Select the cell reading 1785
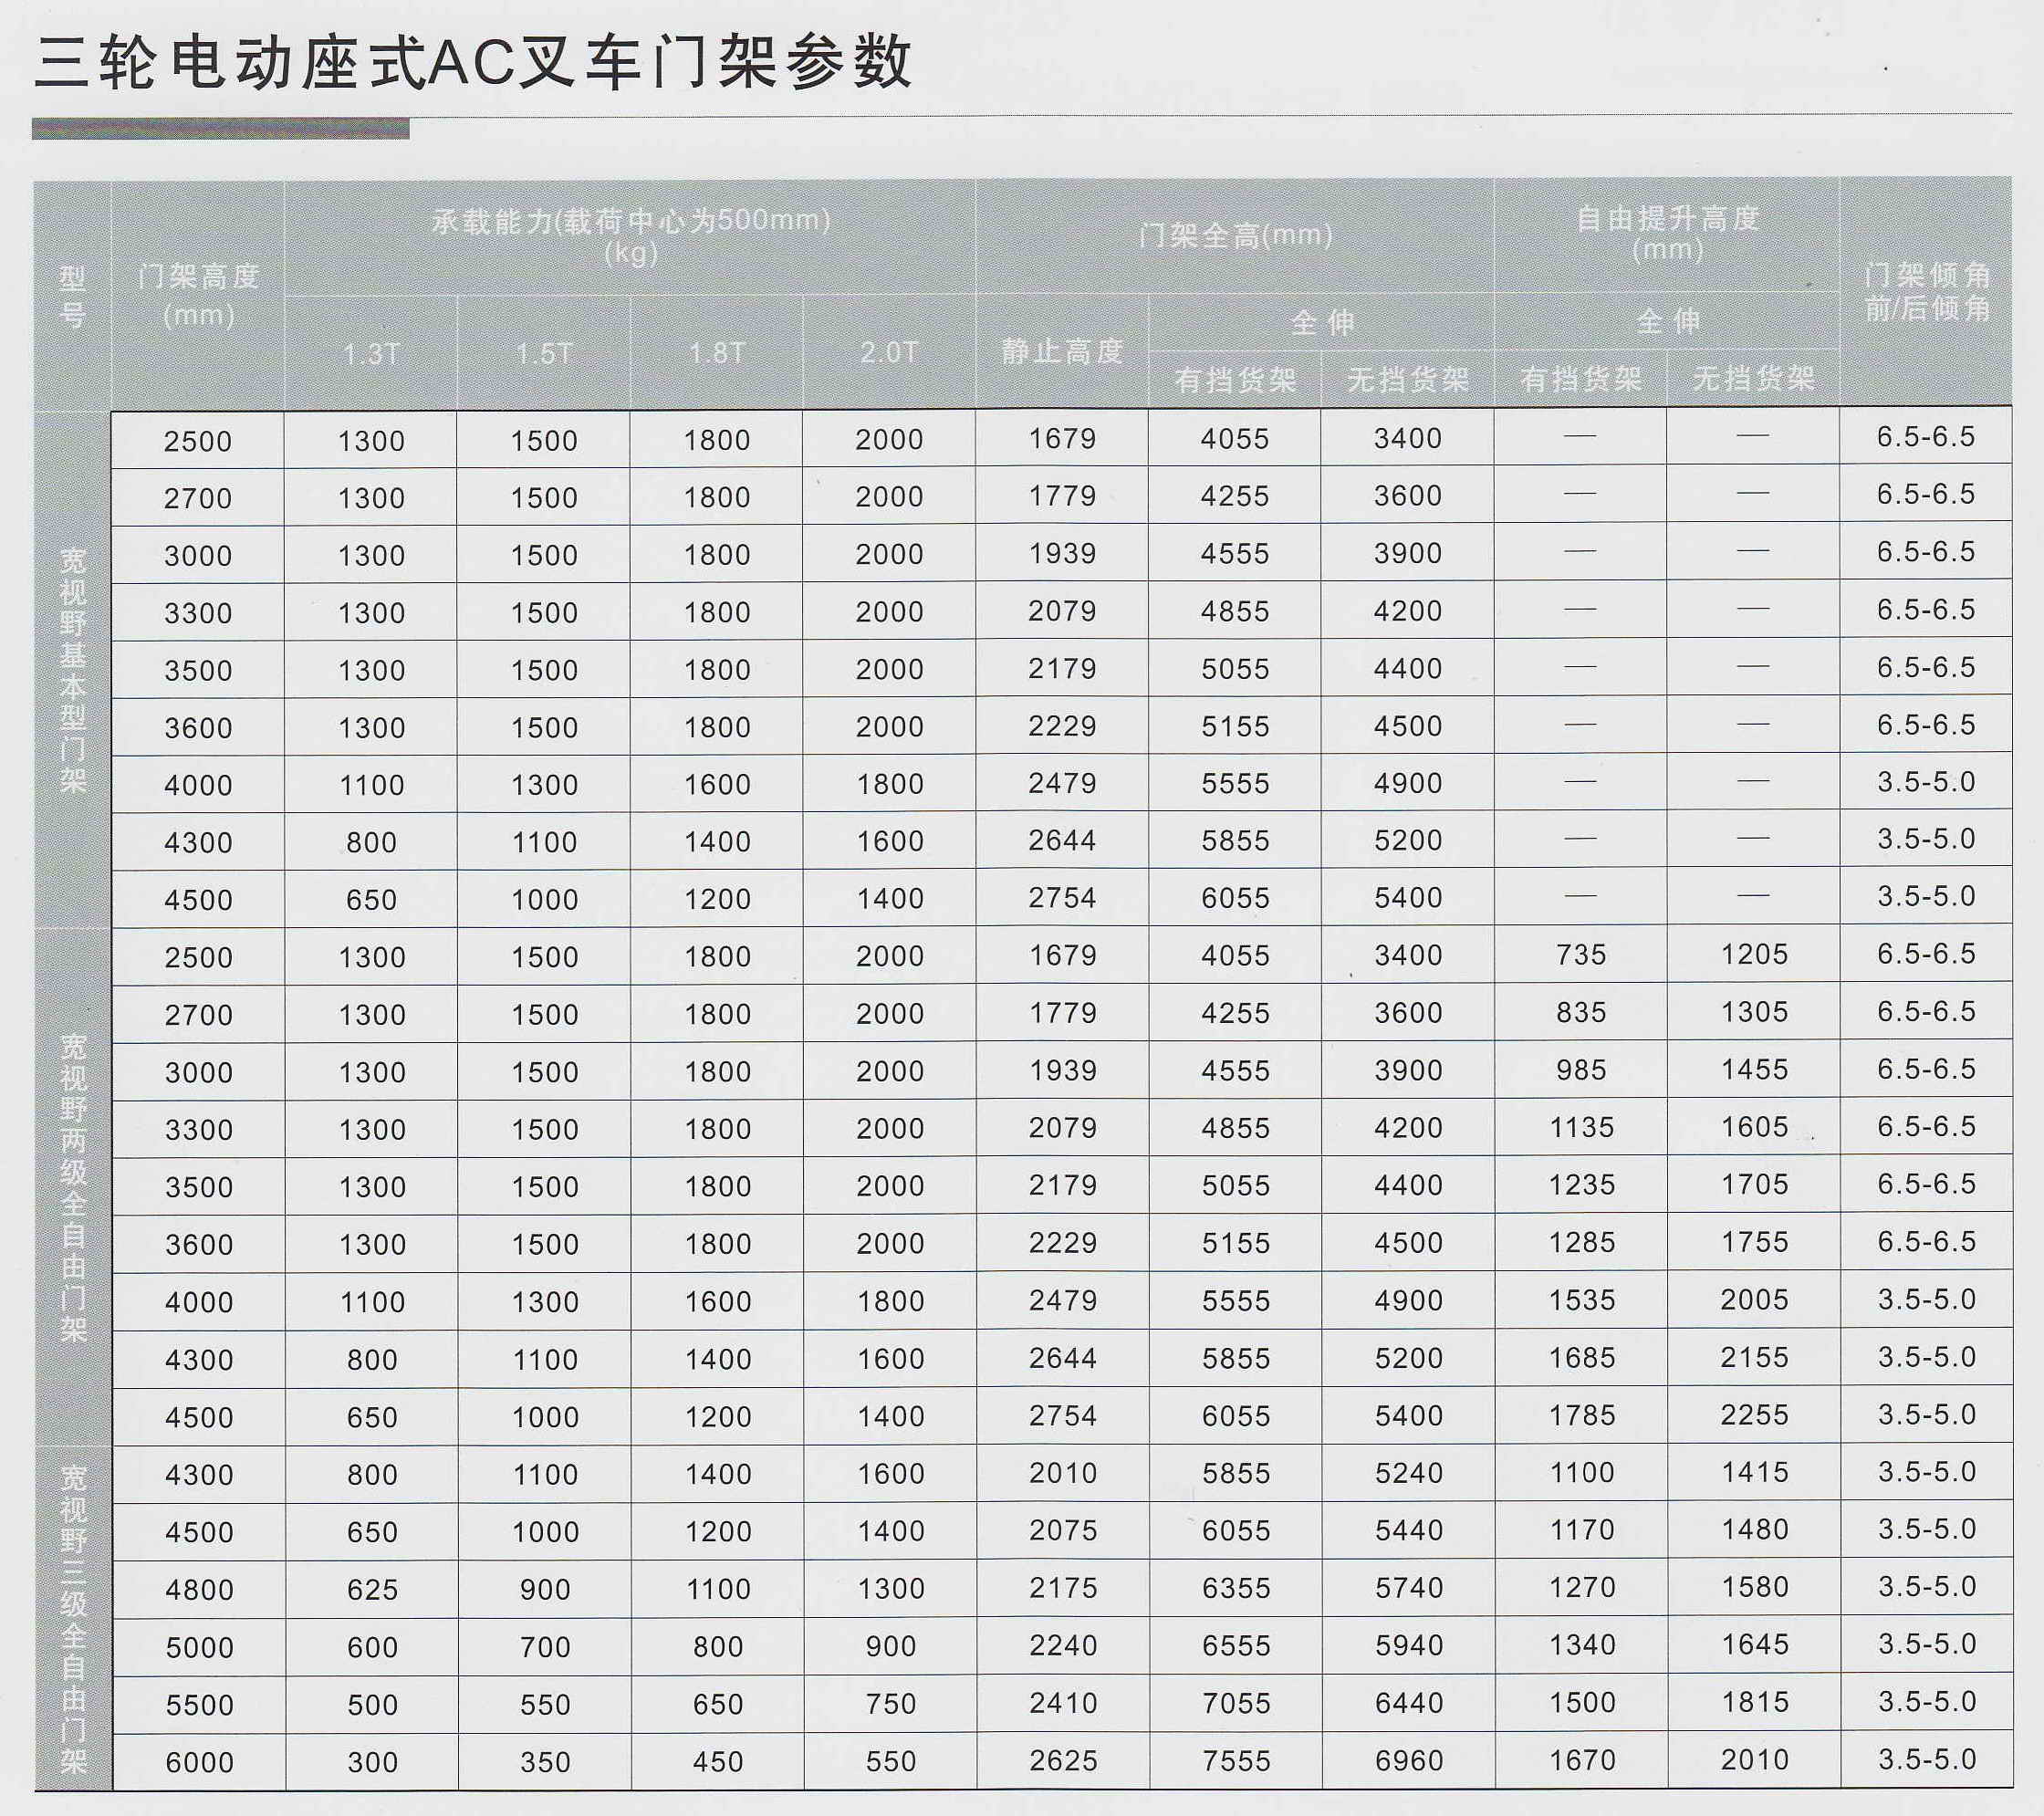The image size is (2044, 1816). click(x=1582, y=1415)
